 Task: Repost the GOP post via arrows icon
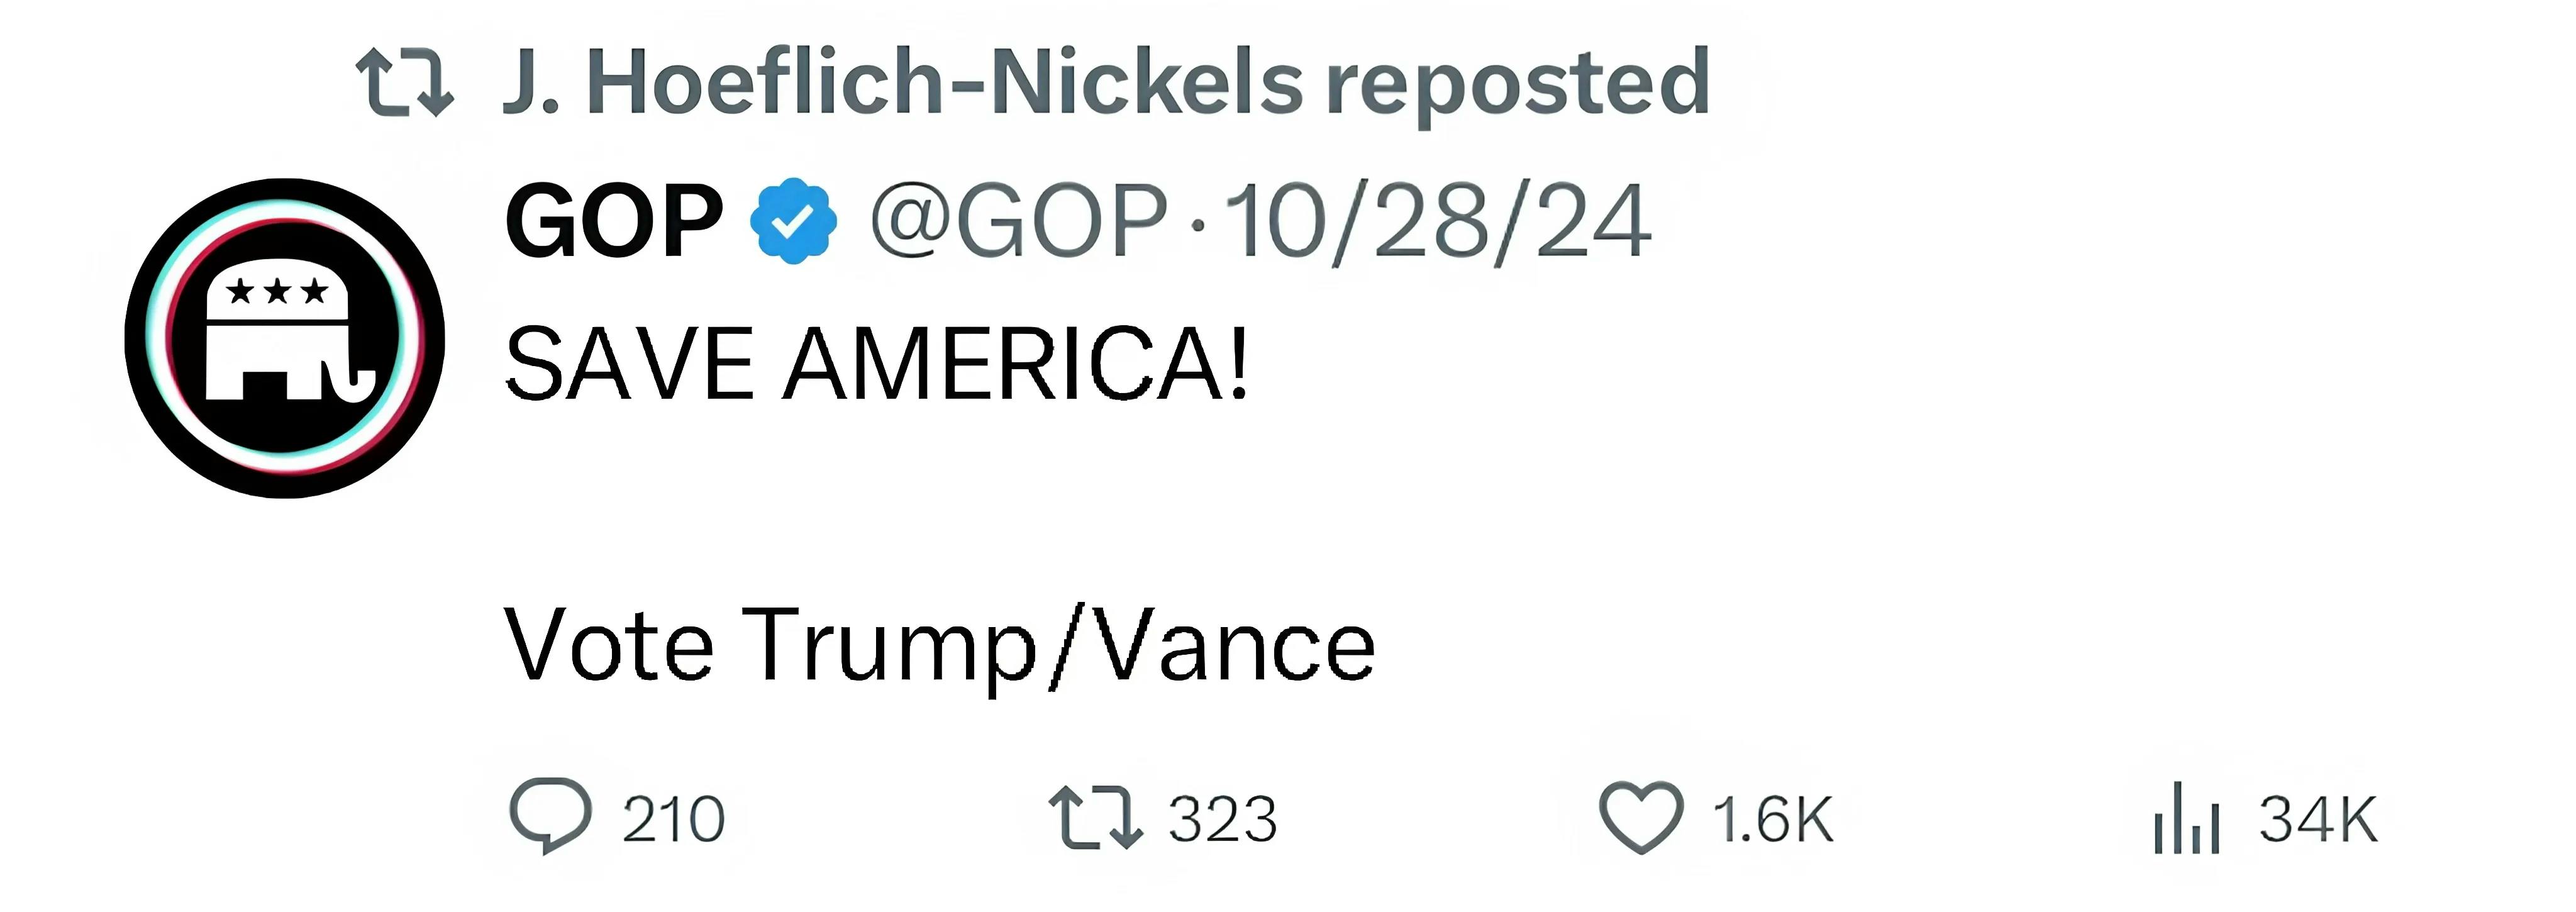coord(1095,818)
